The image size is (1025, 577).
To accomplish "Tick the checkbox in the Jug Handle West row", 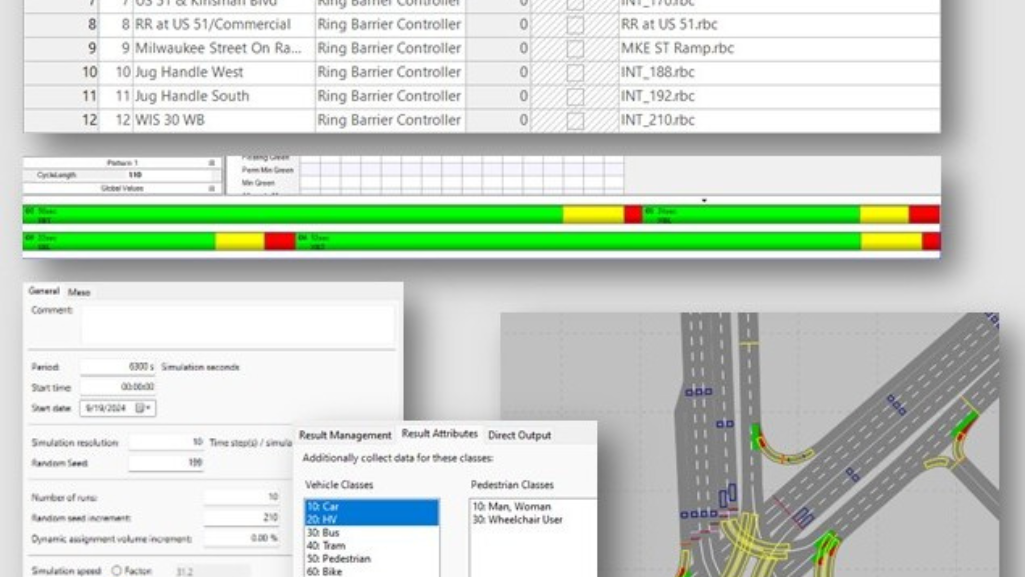I will click(575, 72).
